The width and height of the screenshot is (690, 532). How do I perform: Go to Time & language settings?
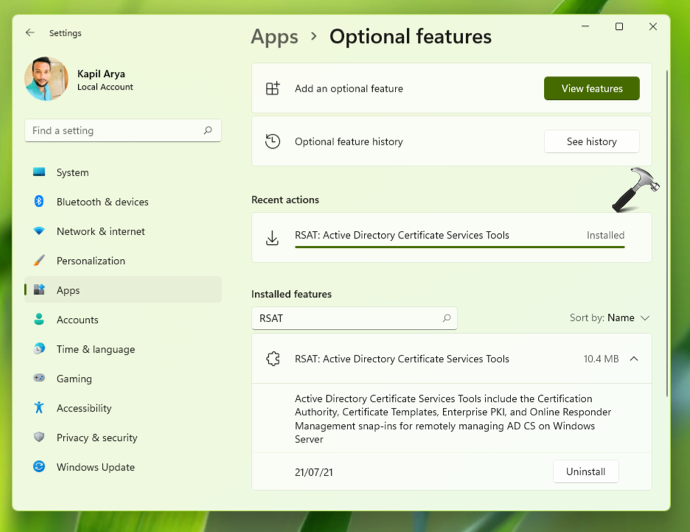[x=94, y=349]
